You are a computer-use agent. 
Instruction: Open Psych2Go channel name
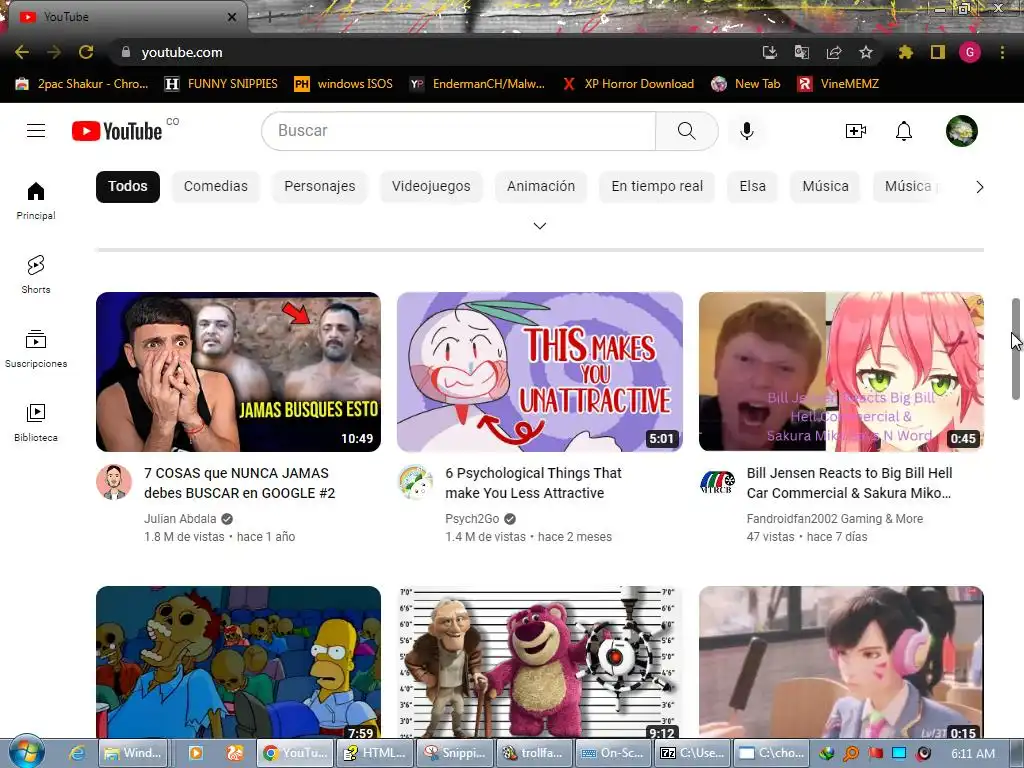(x=472, y=519)
